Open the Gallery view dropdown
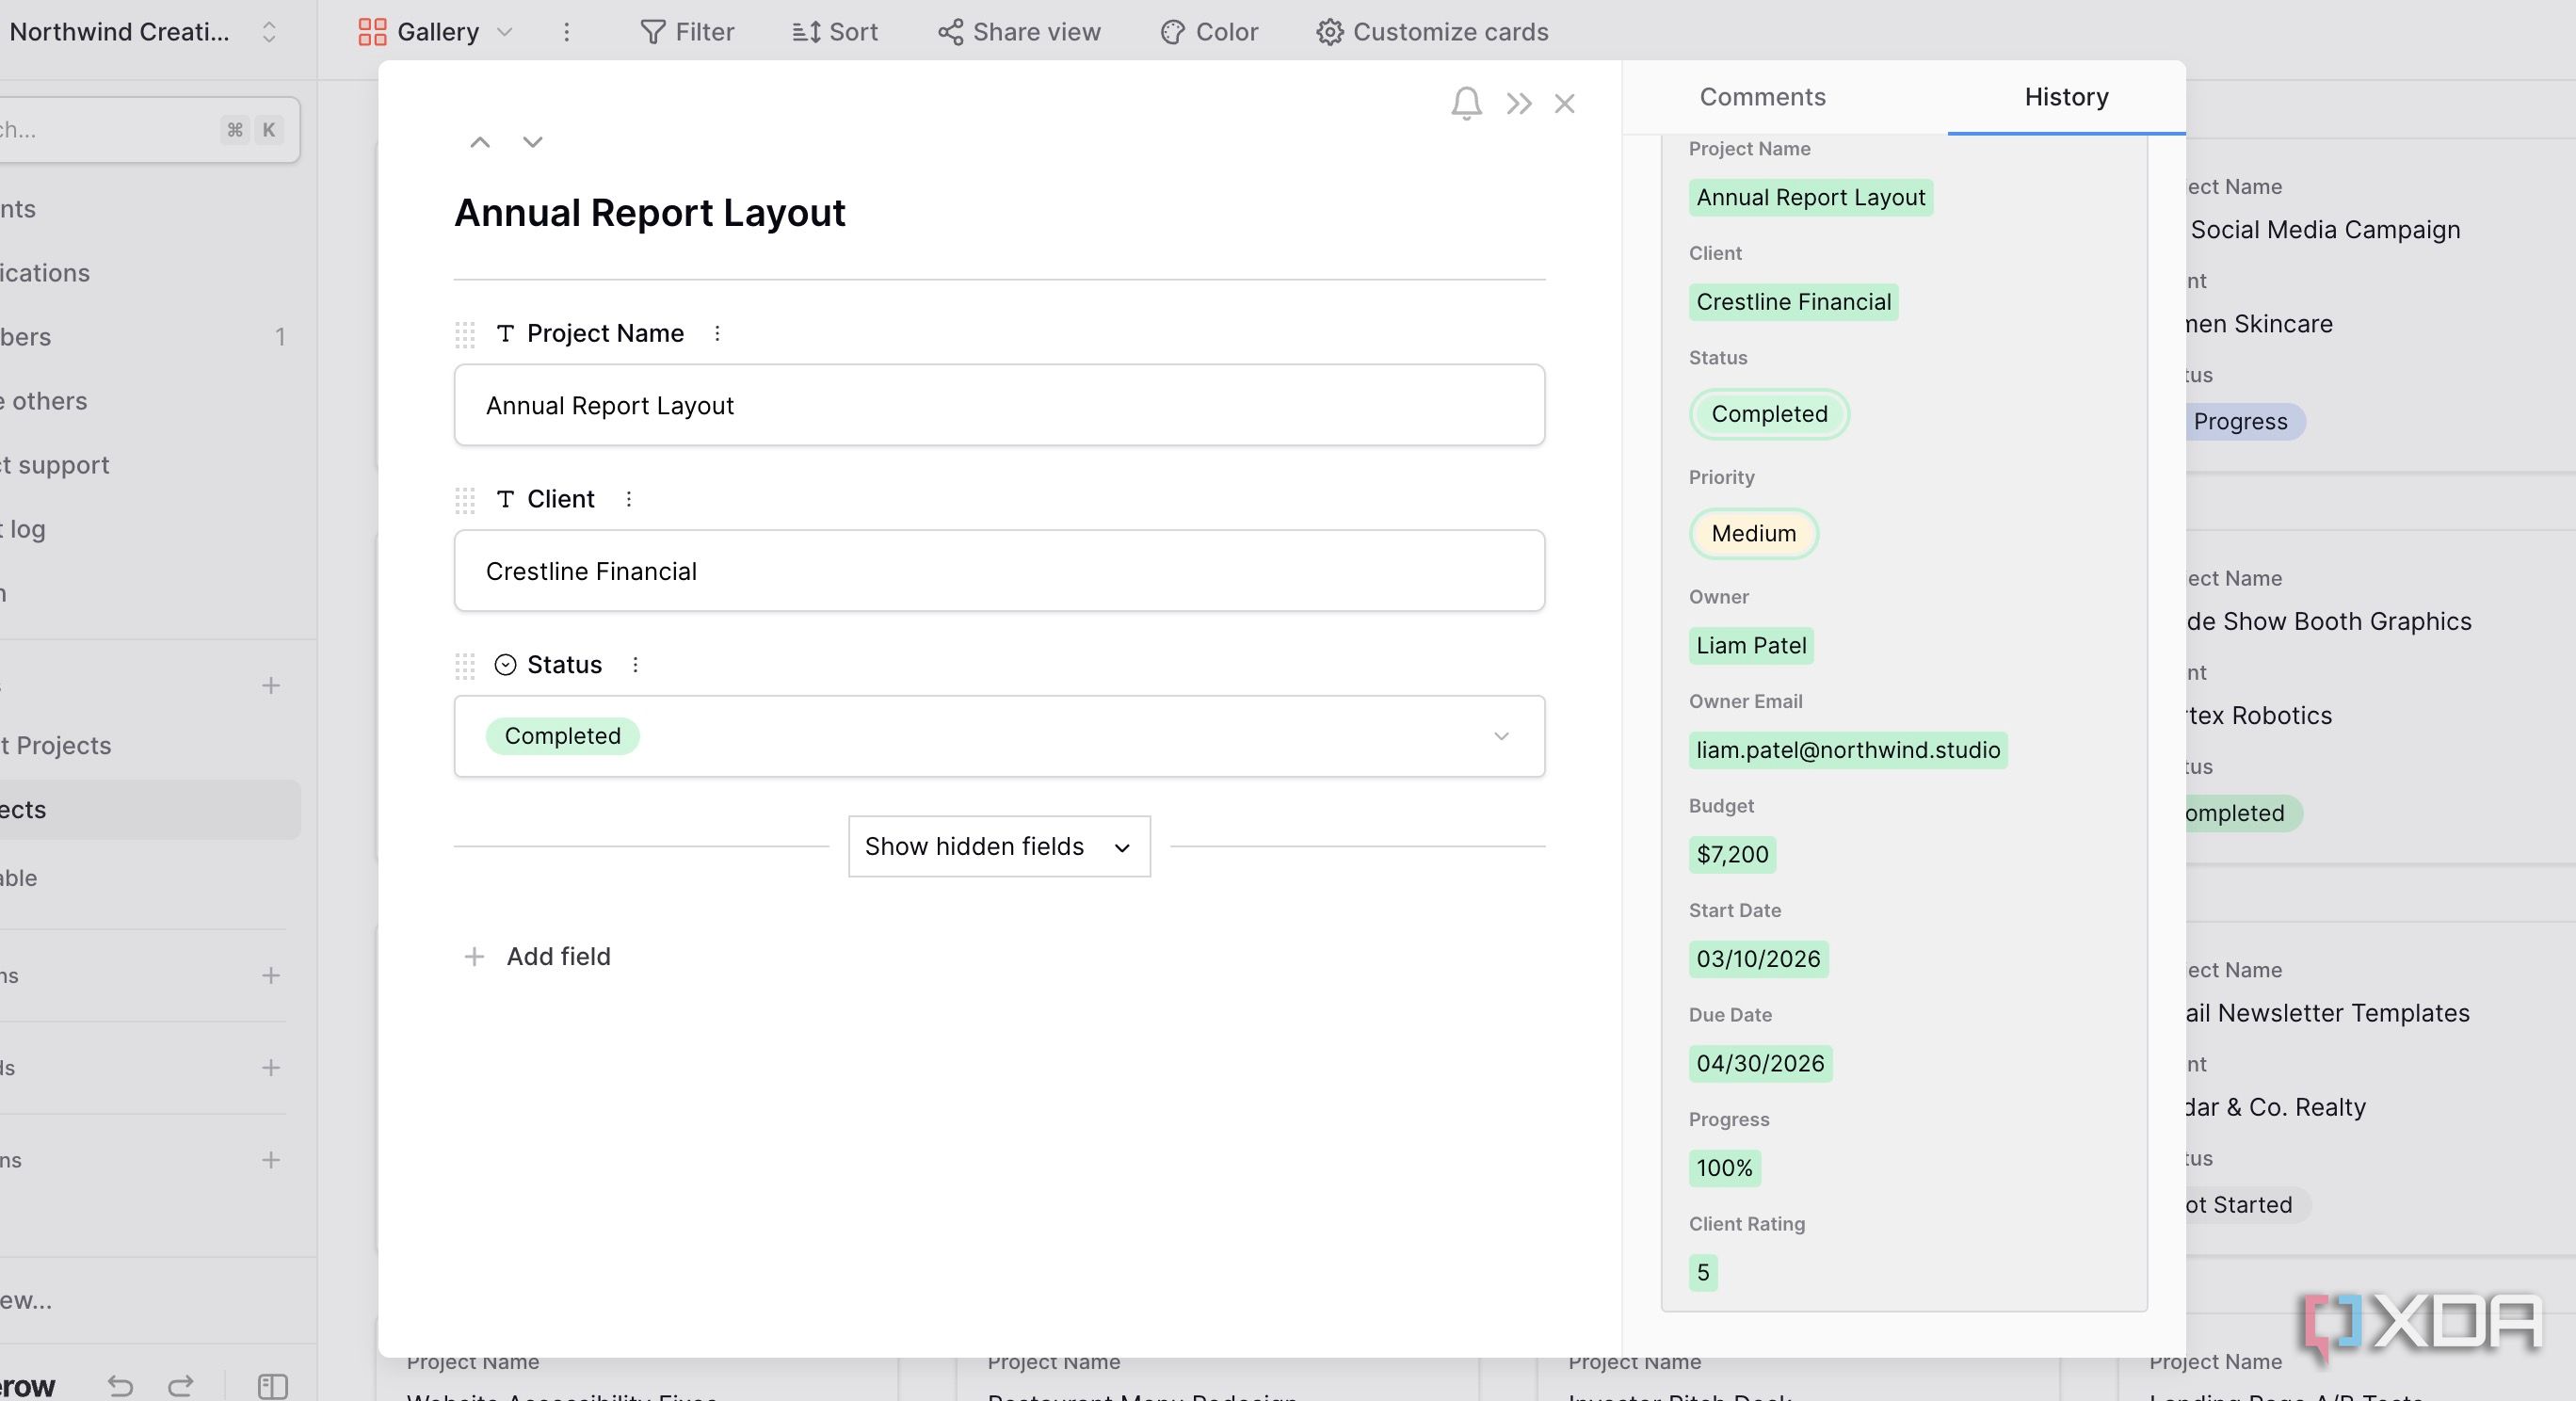 coord(436,32)
